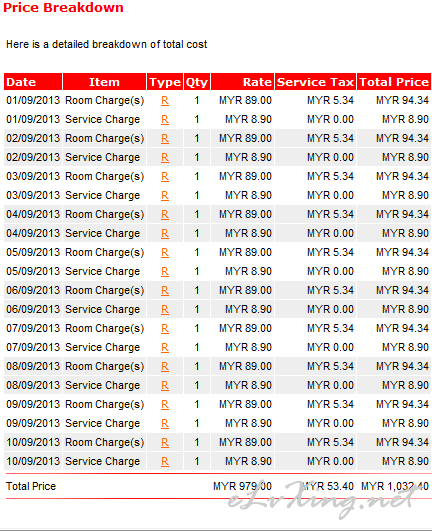Click the Price Breakdown heading
Image resolution: width=432 pixels, height=532 pixels.
pyautogui.click(x=63, y=8)
